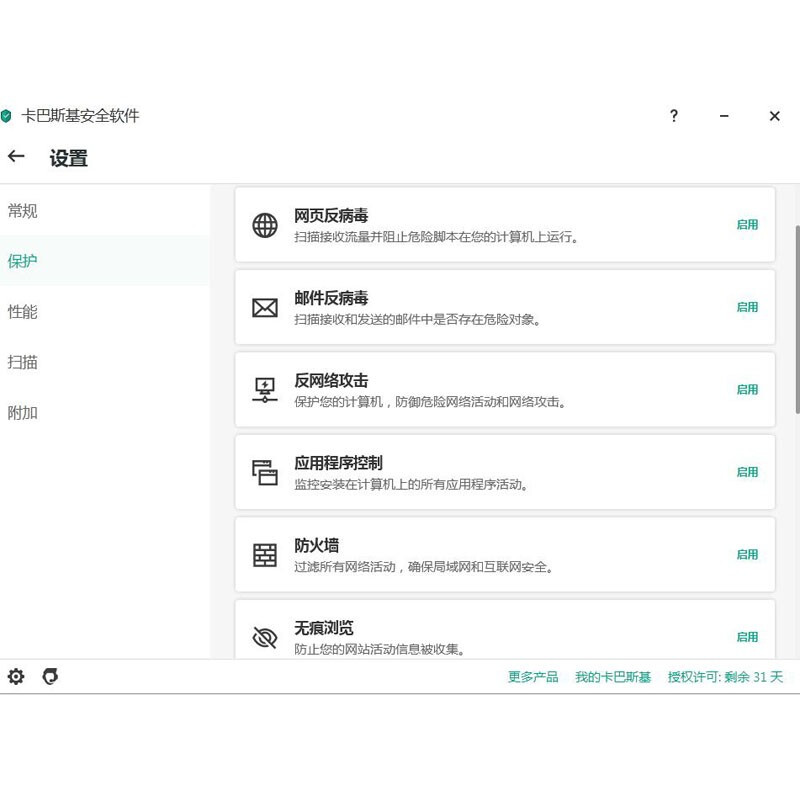Image resolution: width=800 pixels, height=800 pixels.
Task: Close the Kaspersky window
Action: [774, 116]
